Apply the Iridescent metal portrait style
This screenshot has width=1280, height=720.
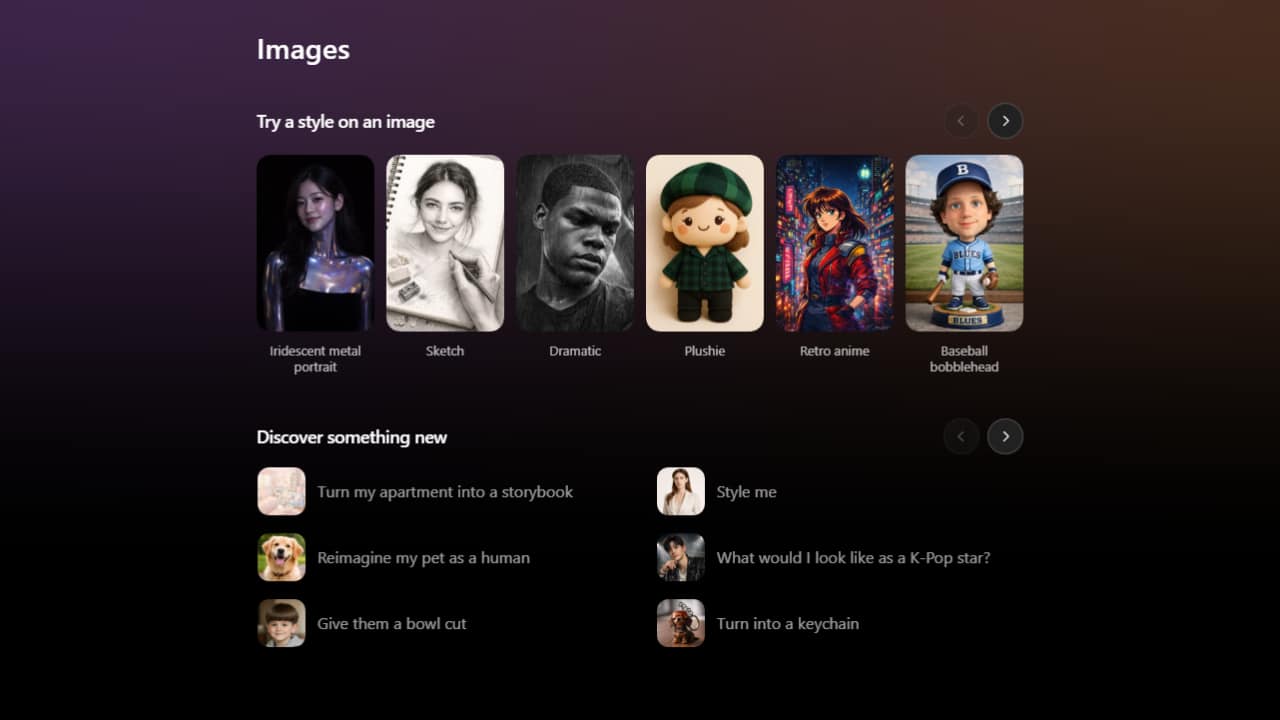tap(315, 242)
